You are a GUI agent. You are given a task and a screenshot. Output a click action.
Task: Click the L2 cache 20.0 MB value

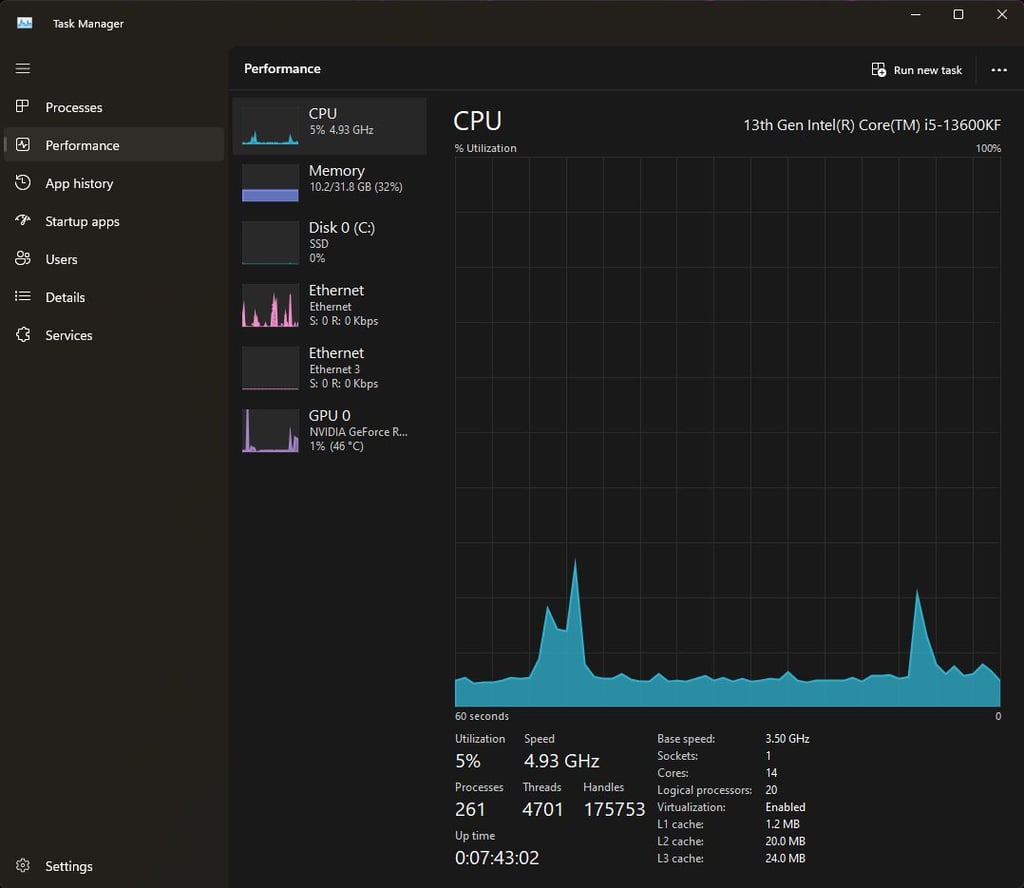pos(785,841)
